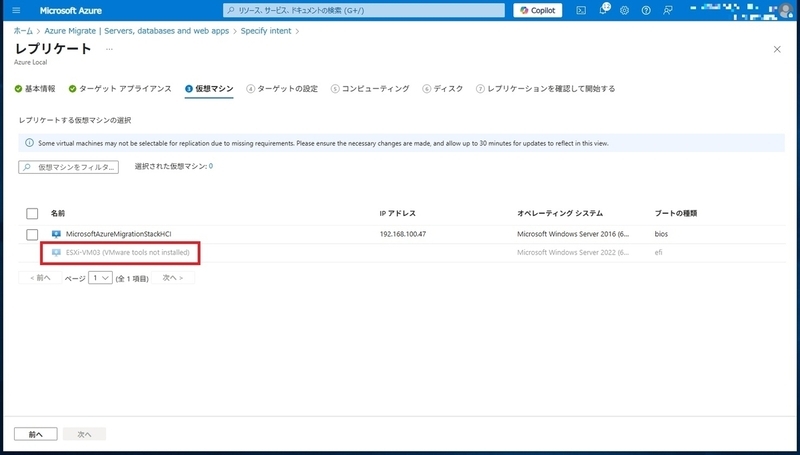Check the MicrosoftAzureMigrationStackHCI row checkbox
800x455 pixels.
click(x=32, y=234)
